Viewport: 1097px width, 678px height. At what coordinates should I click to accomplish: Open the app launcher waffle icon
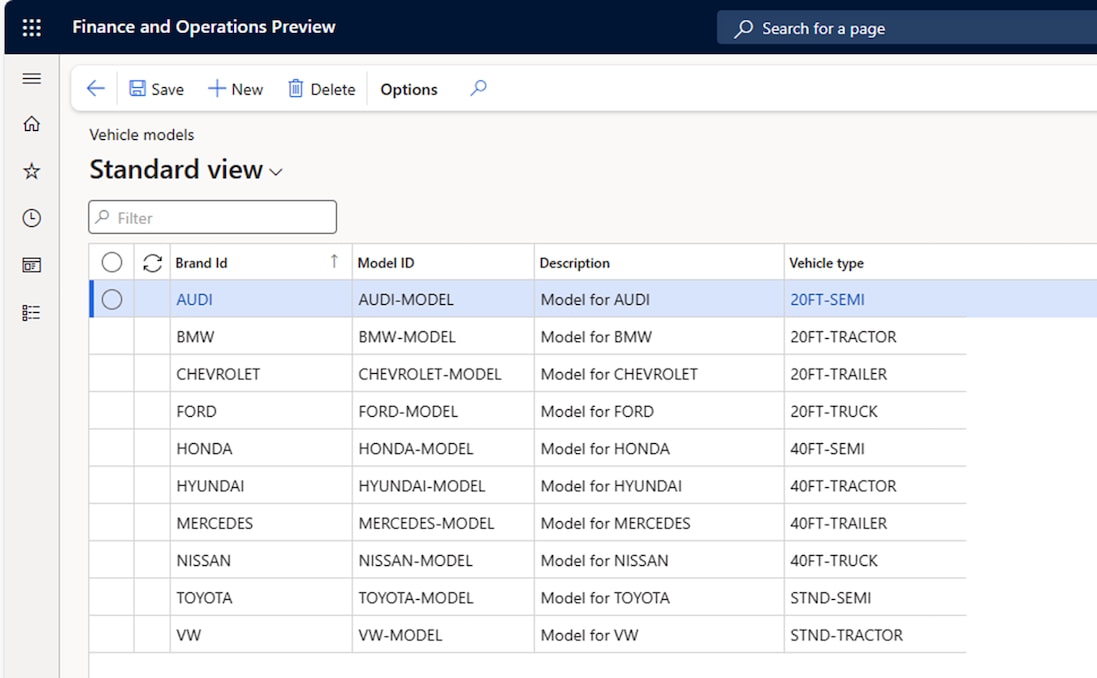tap(31, 28)
